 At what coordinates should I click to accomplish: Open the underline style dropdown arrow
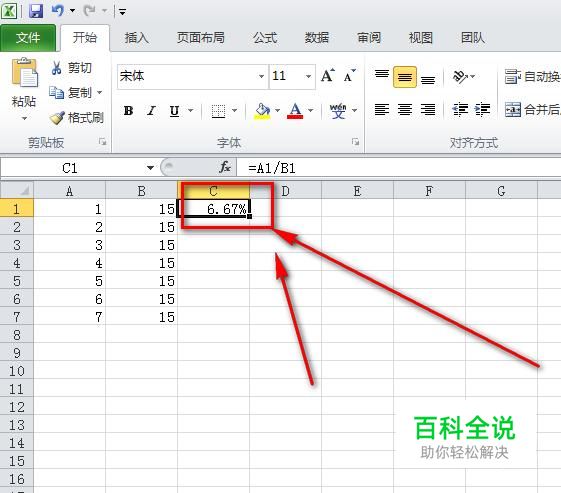click(191, 111)
